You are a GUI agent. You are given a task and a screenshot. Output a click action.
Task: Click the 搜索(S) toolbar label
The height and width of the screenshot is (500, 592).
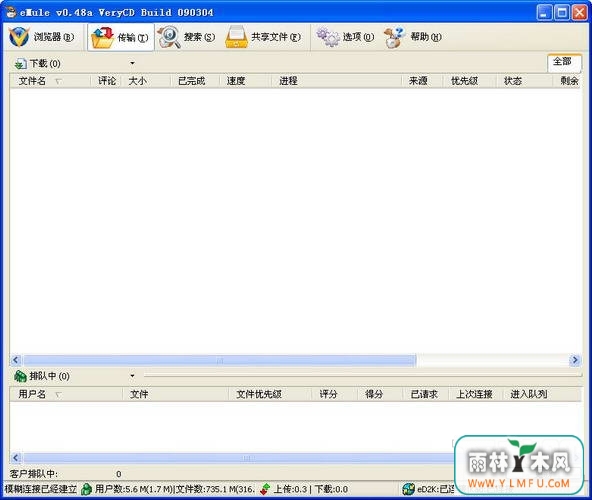(199, 37)
